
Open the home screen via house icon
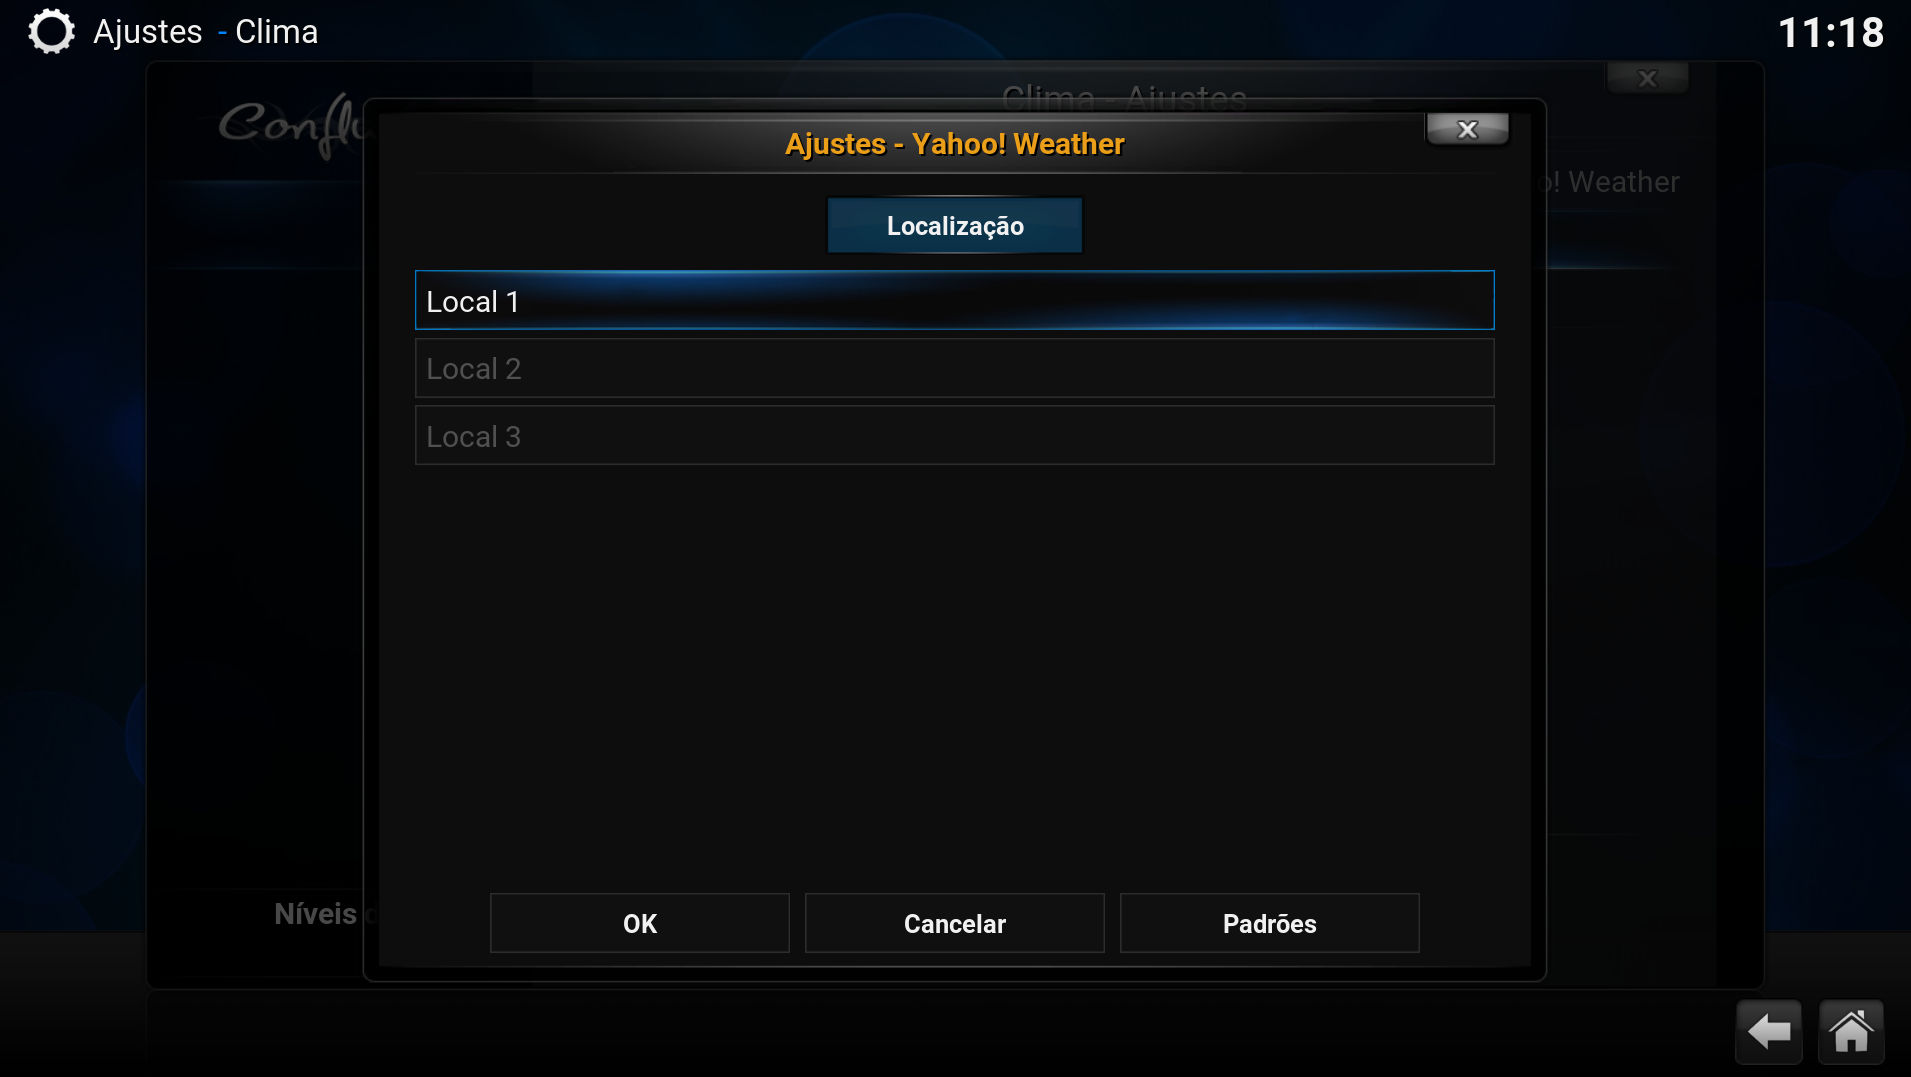coord(1851,1031)
